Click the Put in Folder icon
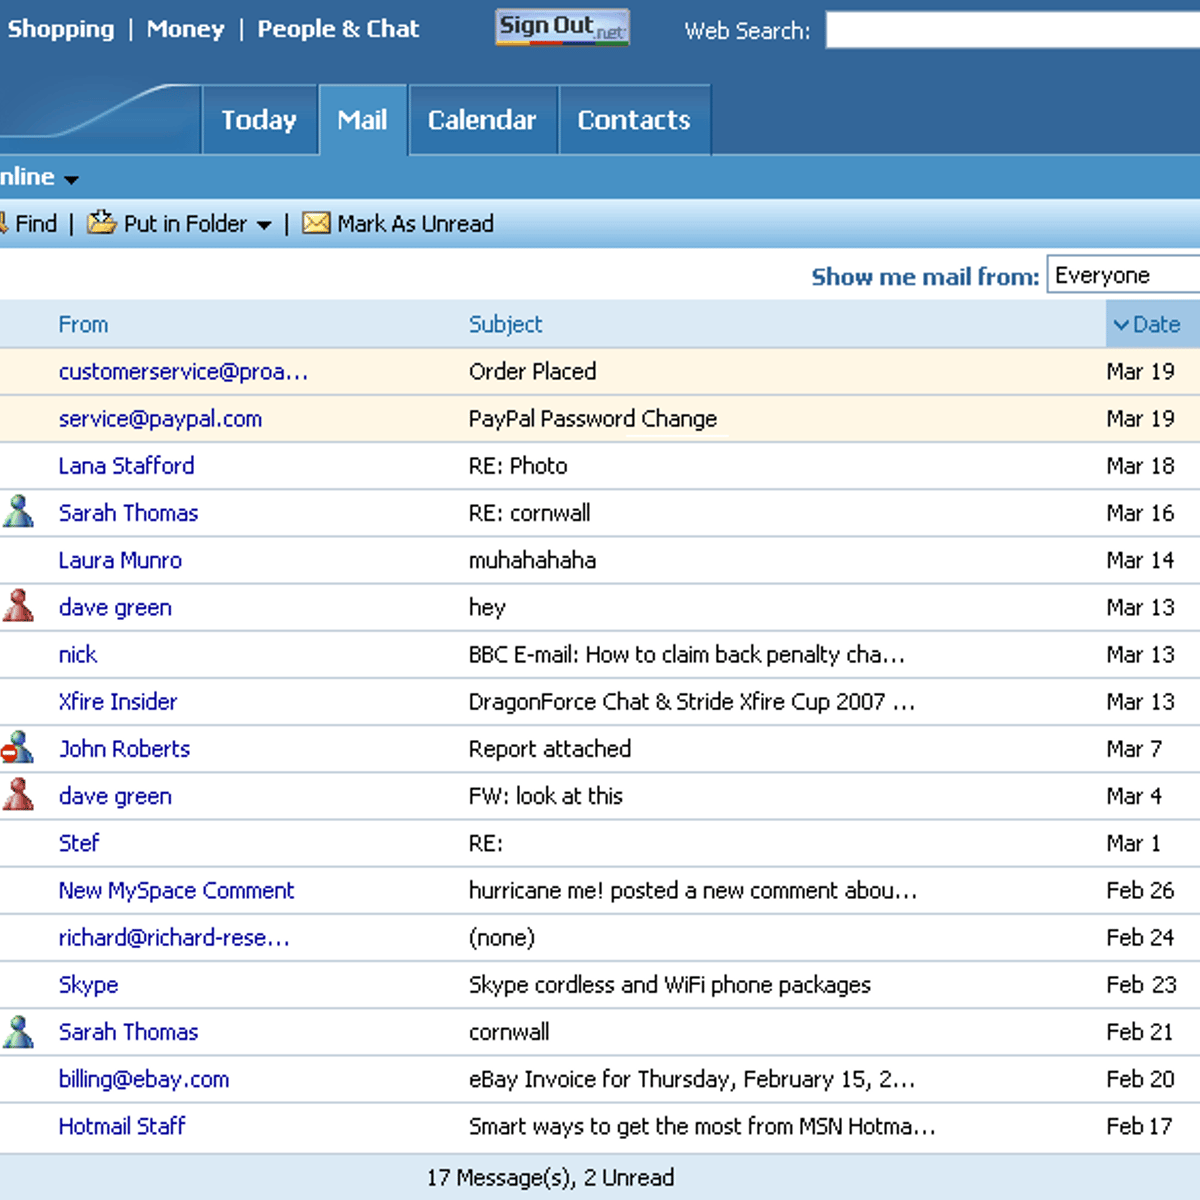 coord(101,223)
